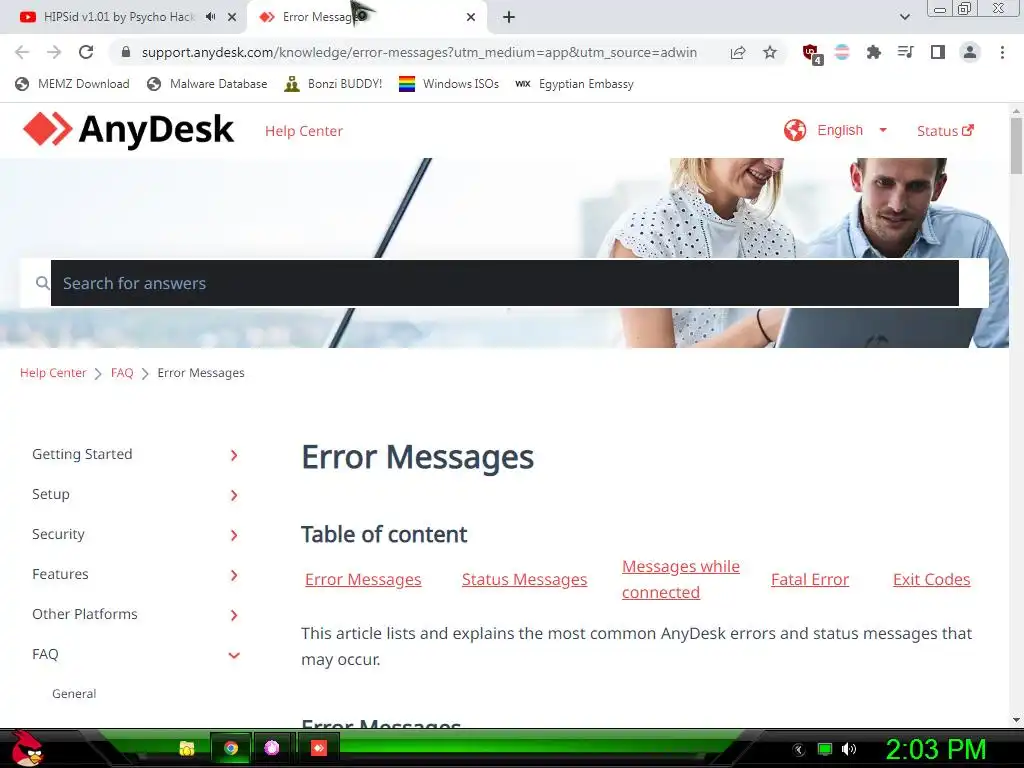Viewport: 1024px width, 768px height.
Task: Click the taskbar volume speaker icon
Action: [x=848, y=749]
